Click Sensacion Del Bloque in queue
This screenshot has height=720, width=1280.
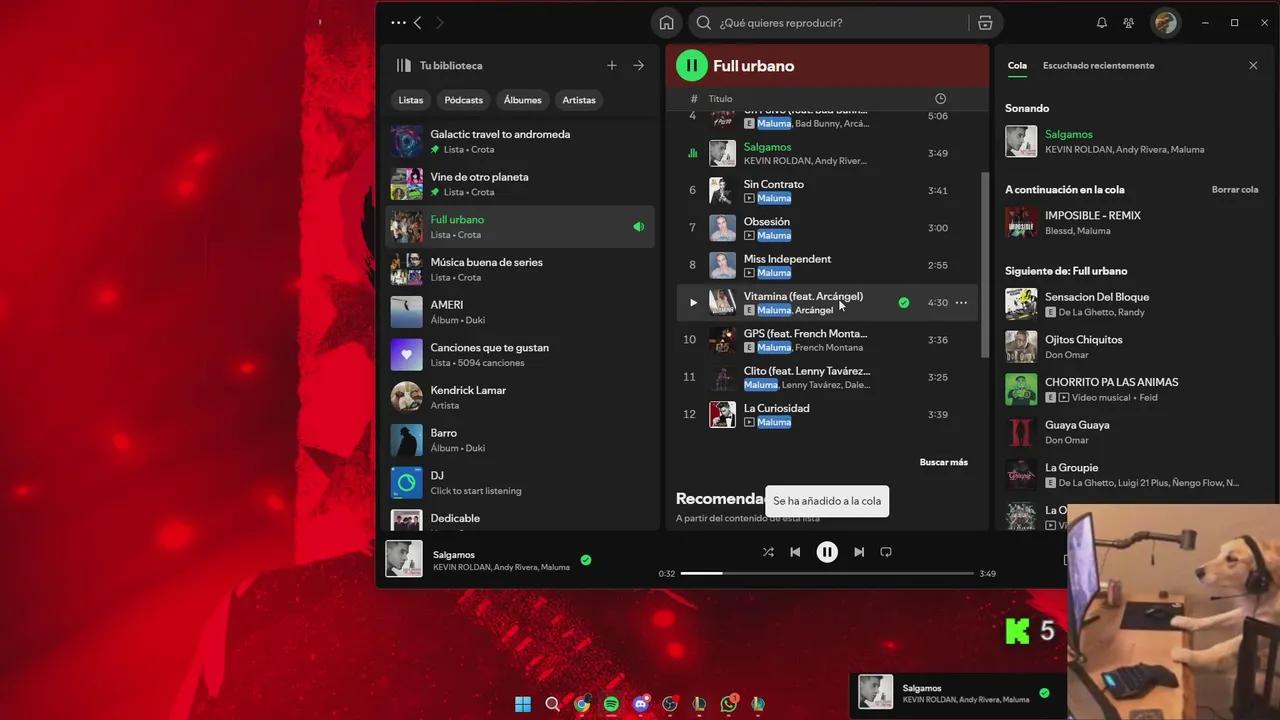[1097, 297]
